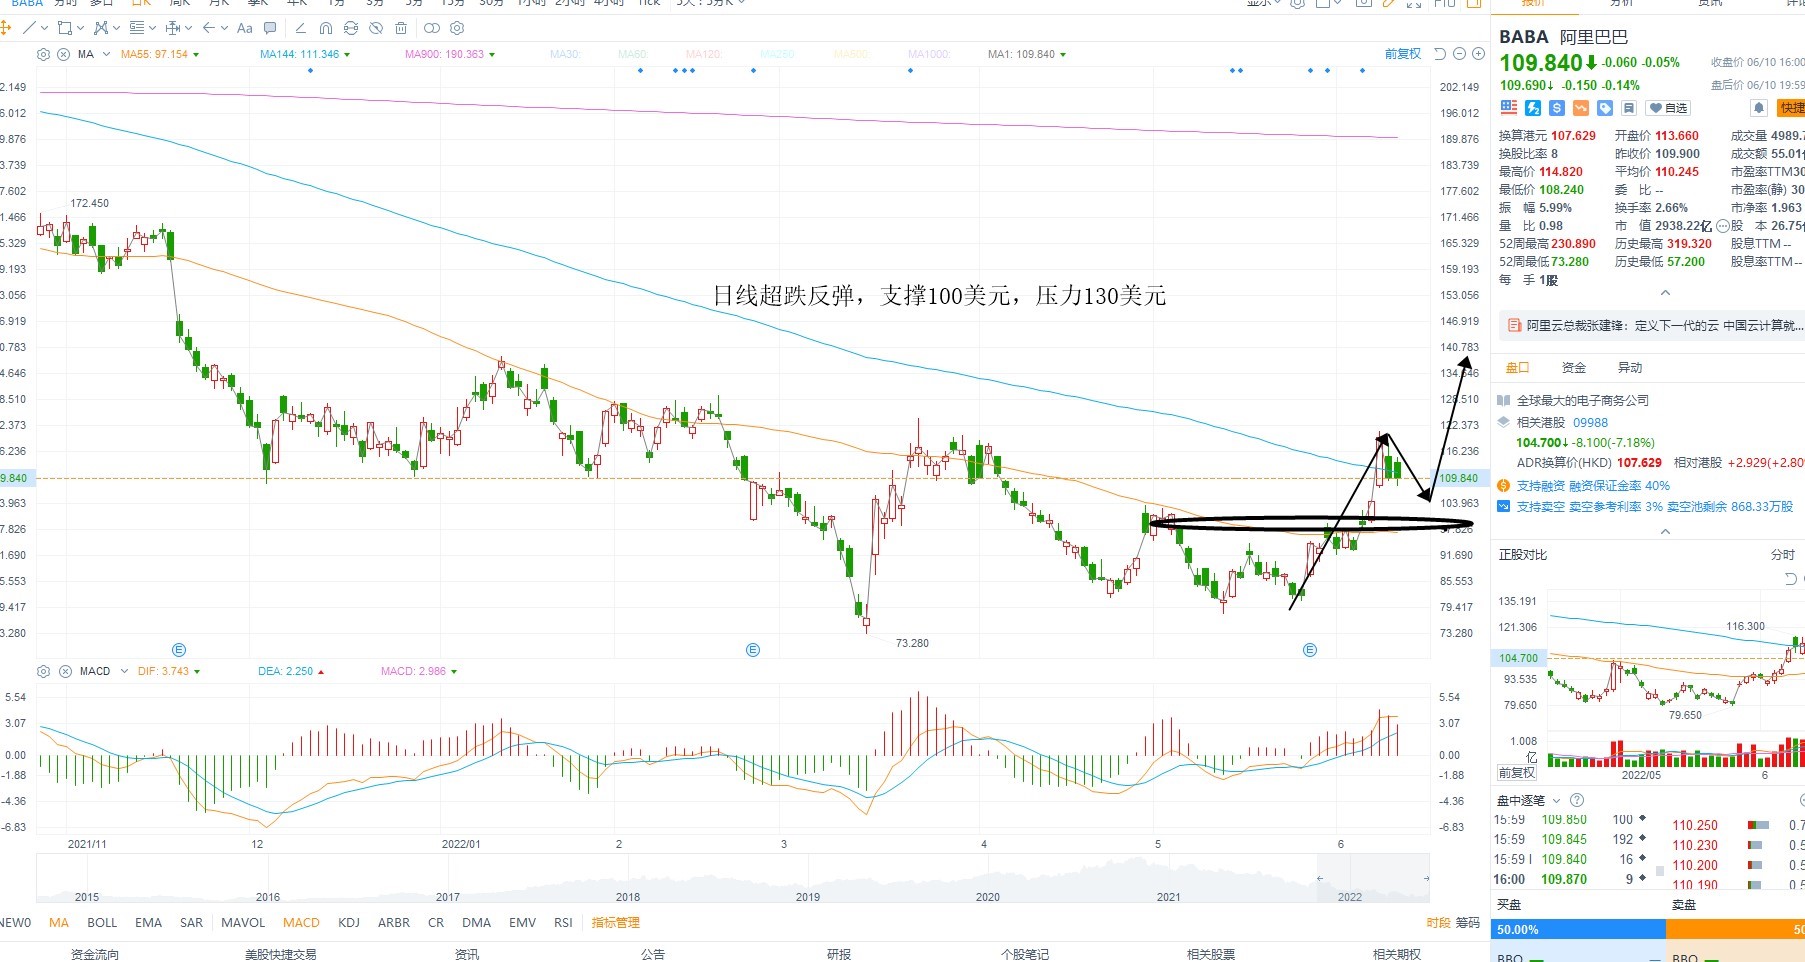This screenshot has width=1805, height=962.
Task: Select the trend line drawing tool
Action: point(29,28)
